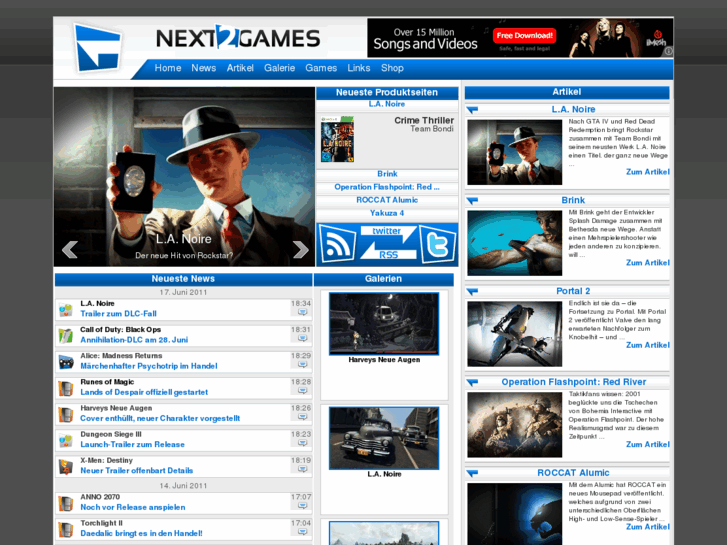Open Brink product page link
The image size is (727, 545).
387,174
